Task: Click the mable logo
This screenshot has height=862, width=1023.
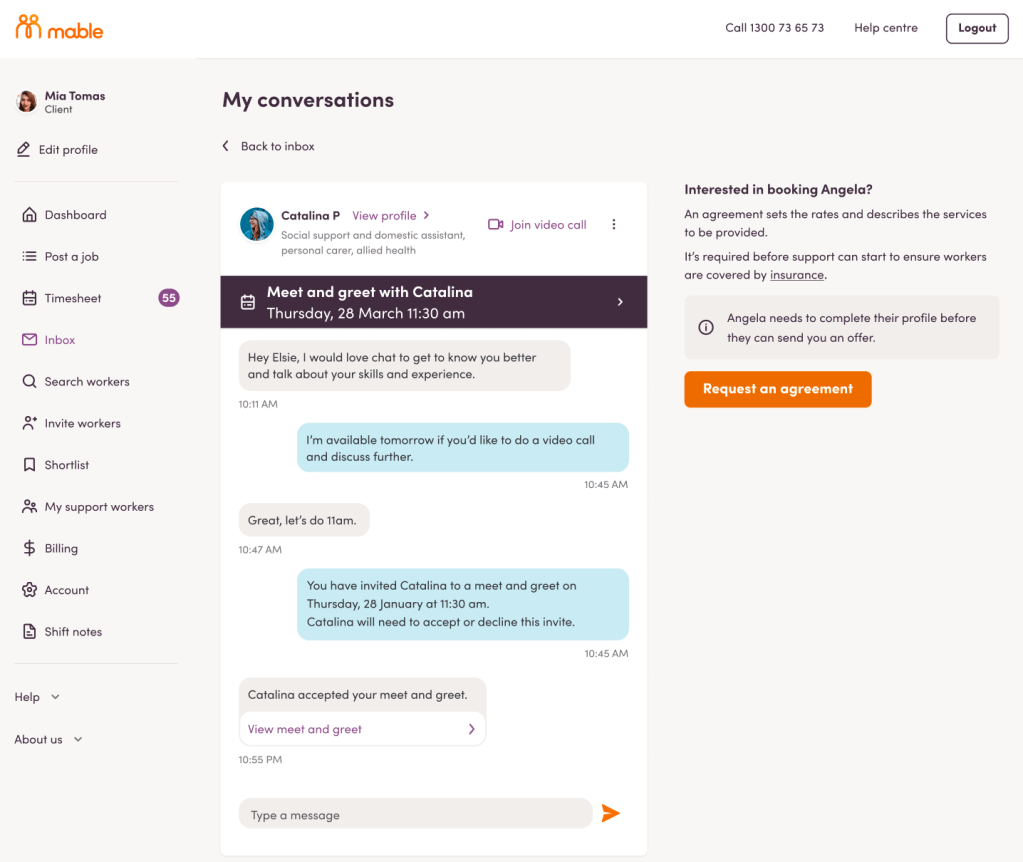Action: (60, 28)
